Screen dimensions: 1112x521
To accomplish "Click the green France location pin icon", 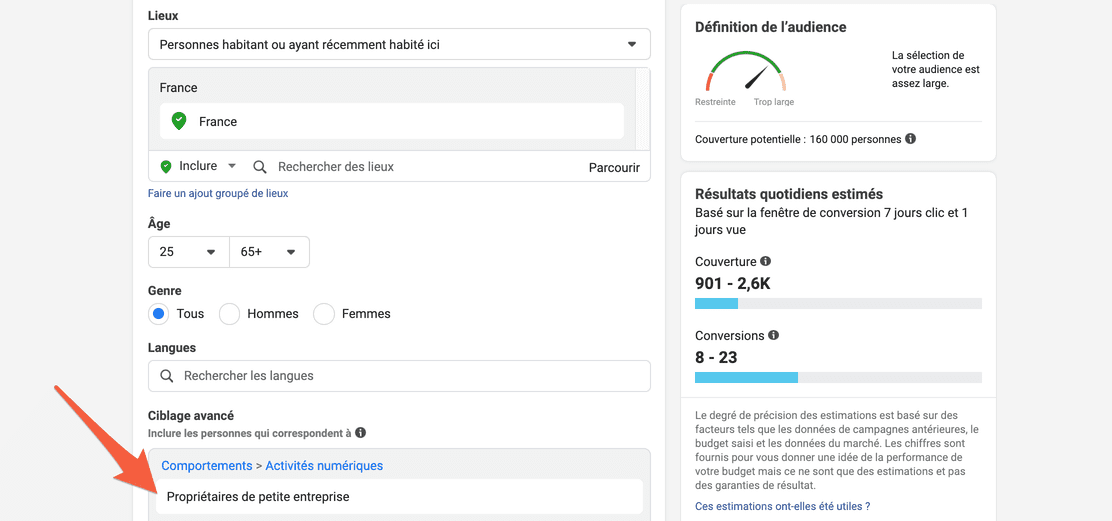I will pos(179,121).
